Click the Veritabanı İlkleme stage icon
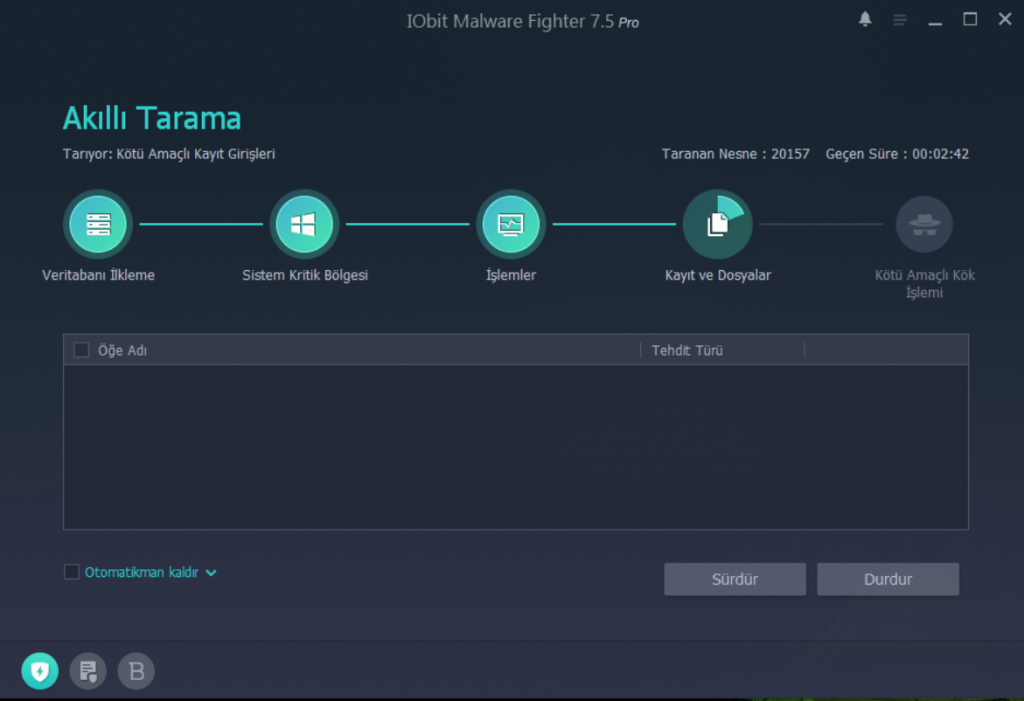The image size is (1024, 701). [x=98, y=224]
